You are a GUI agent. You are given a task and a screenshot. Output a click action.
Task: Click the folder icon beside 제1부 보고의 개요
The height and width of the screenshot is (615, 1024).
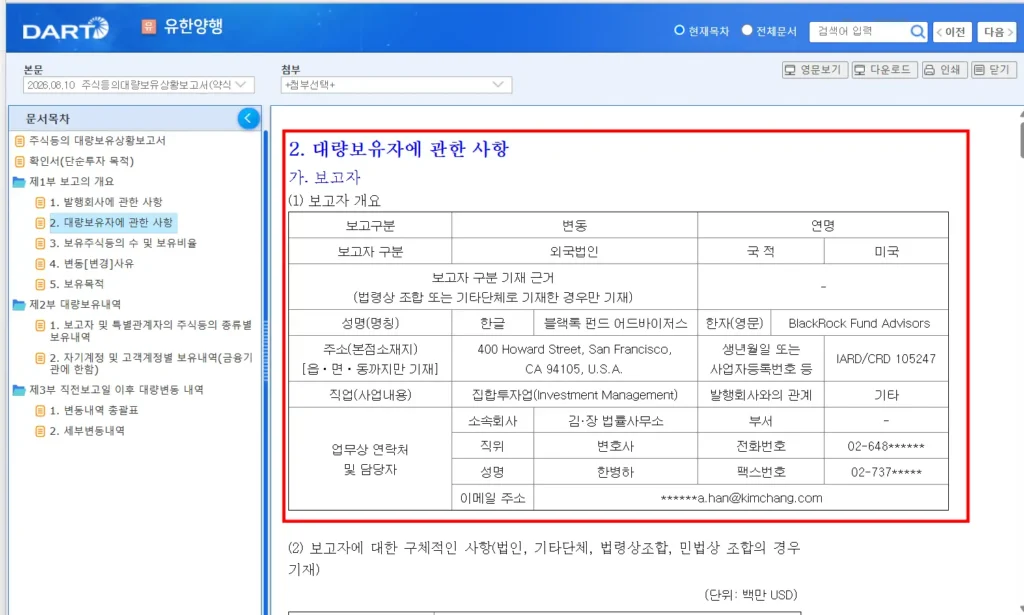[19, 181]
